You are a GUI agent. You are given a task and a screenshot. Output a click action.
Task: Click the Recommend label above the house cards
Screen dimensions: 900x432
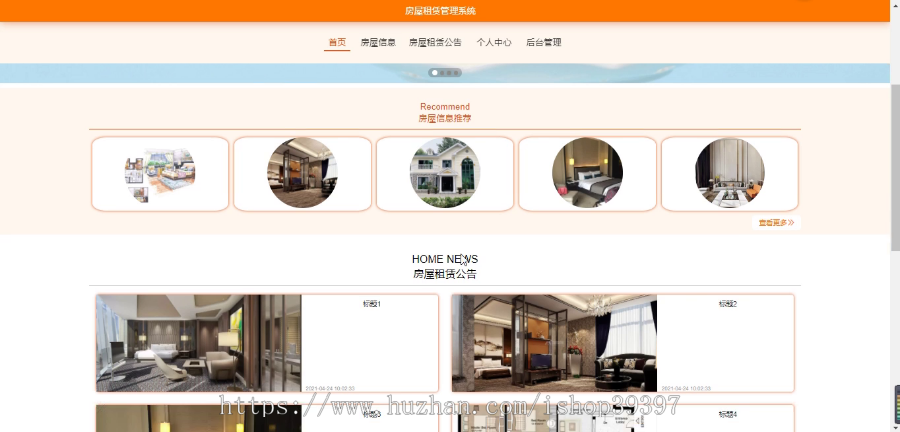(x=445, y=107)
